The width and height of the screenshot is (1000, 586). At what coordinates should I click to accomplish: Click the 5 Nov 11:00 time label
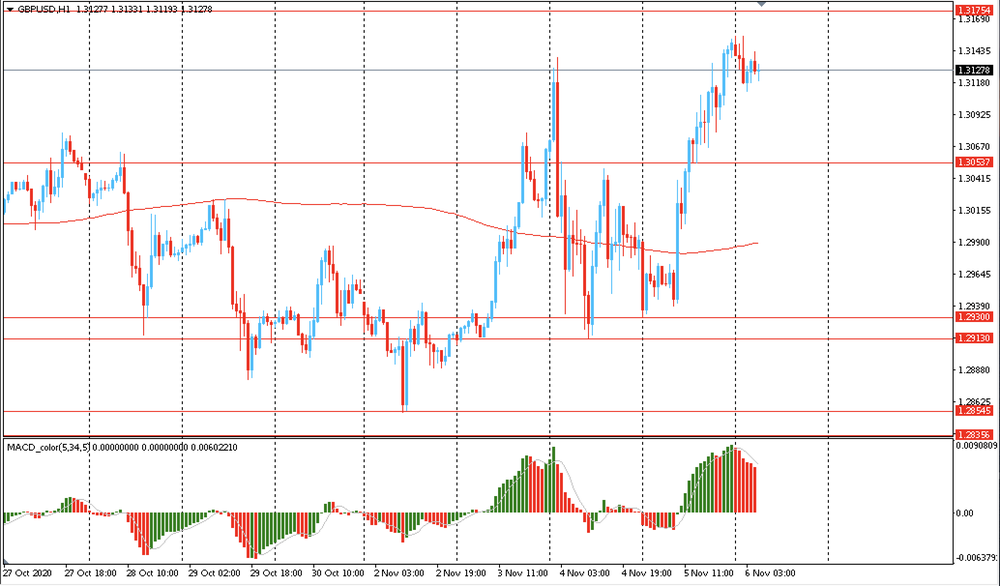(709, 573)
